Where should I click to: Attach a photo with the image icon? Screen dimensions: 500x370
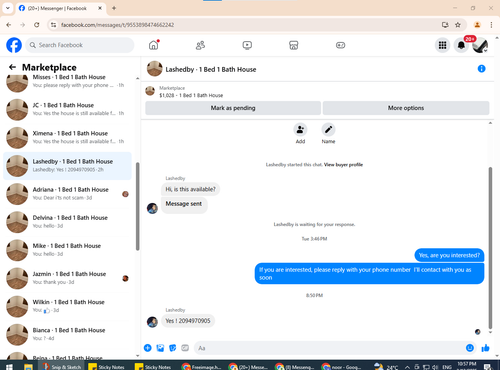click(160, 348)
